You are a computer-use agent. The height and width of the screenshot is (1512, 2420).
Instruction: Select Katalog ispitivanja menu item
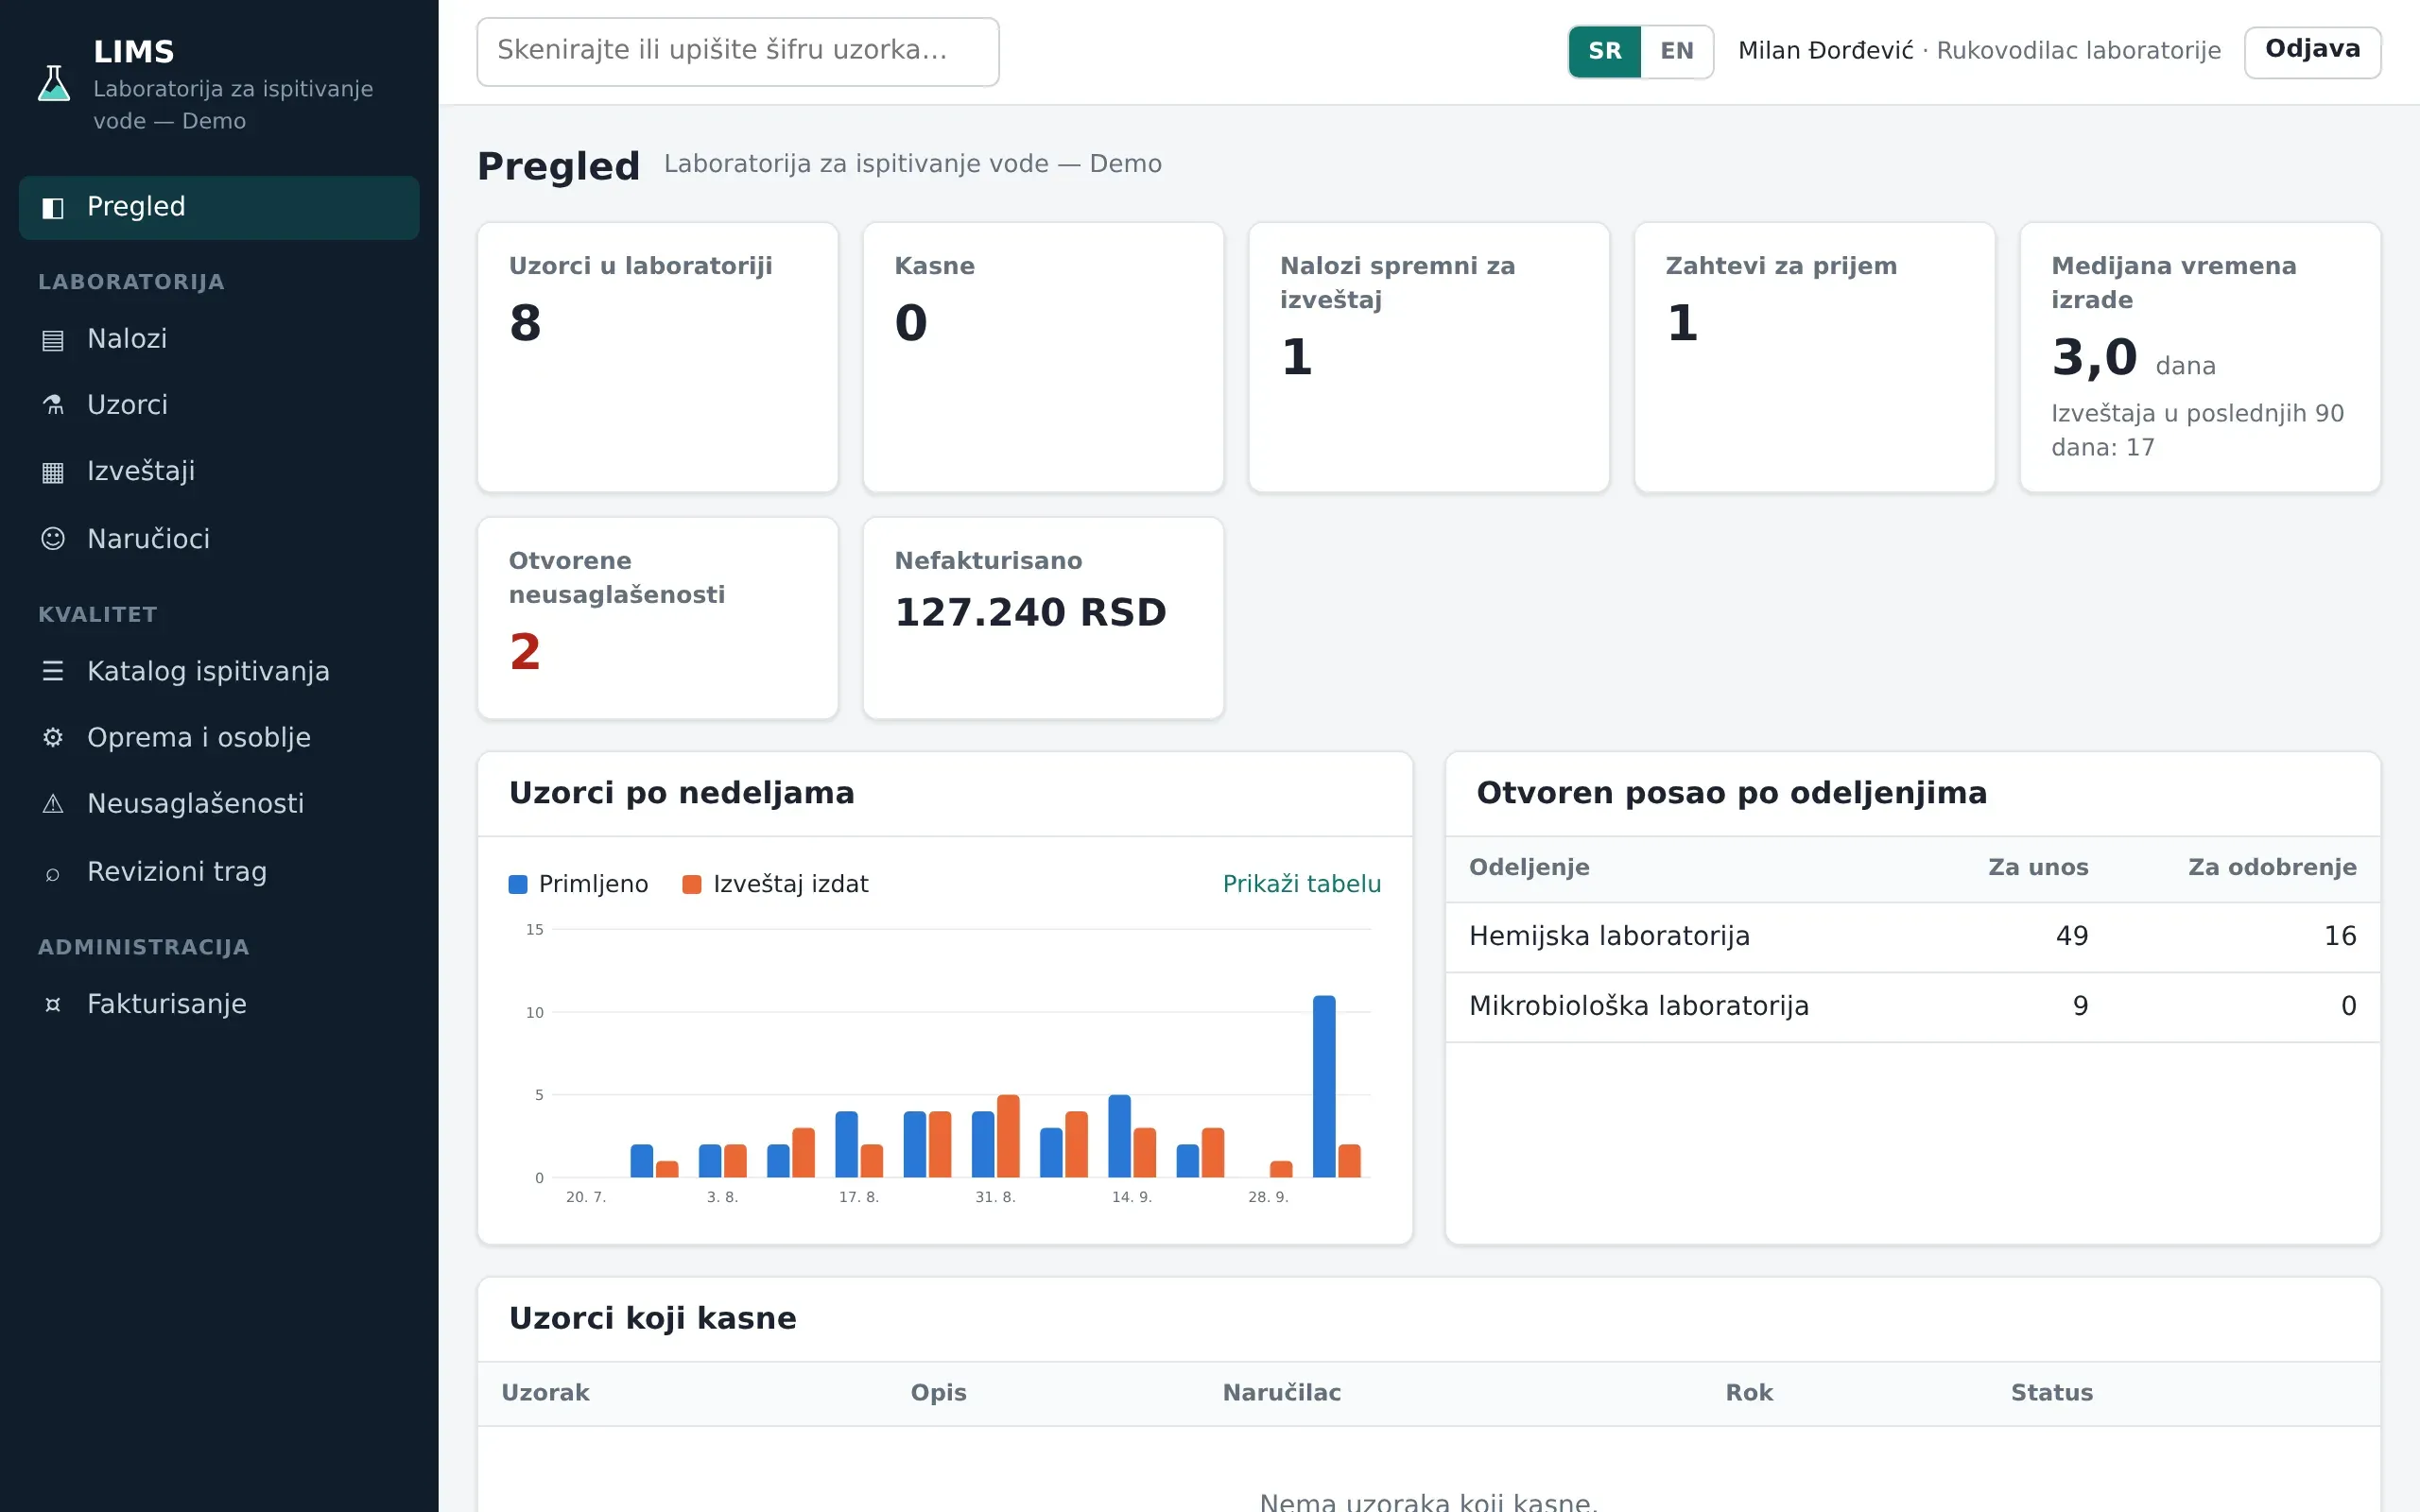click(219, 671)
